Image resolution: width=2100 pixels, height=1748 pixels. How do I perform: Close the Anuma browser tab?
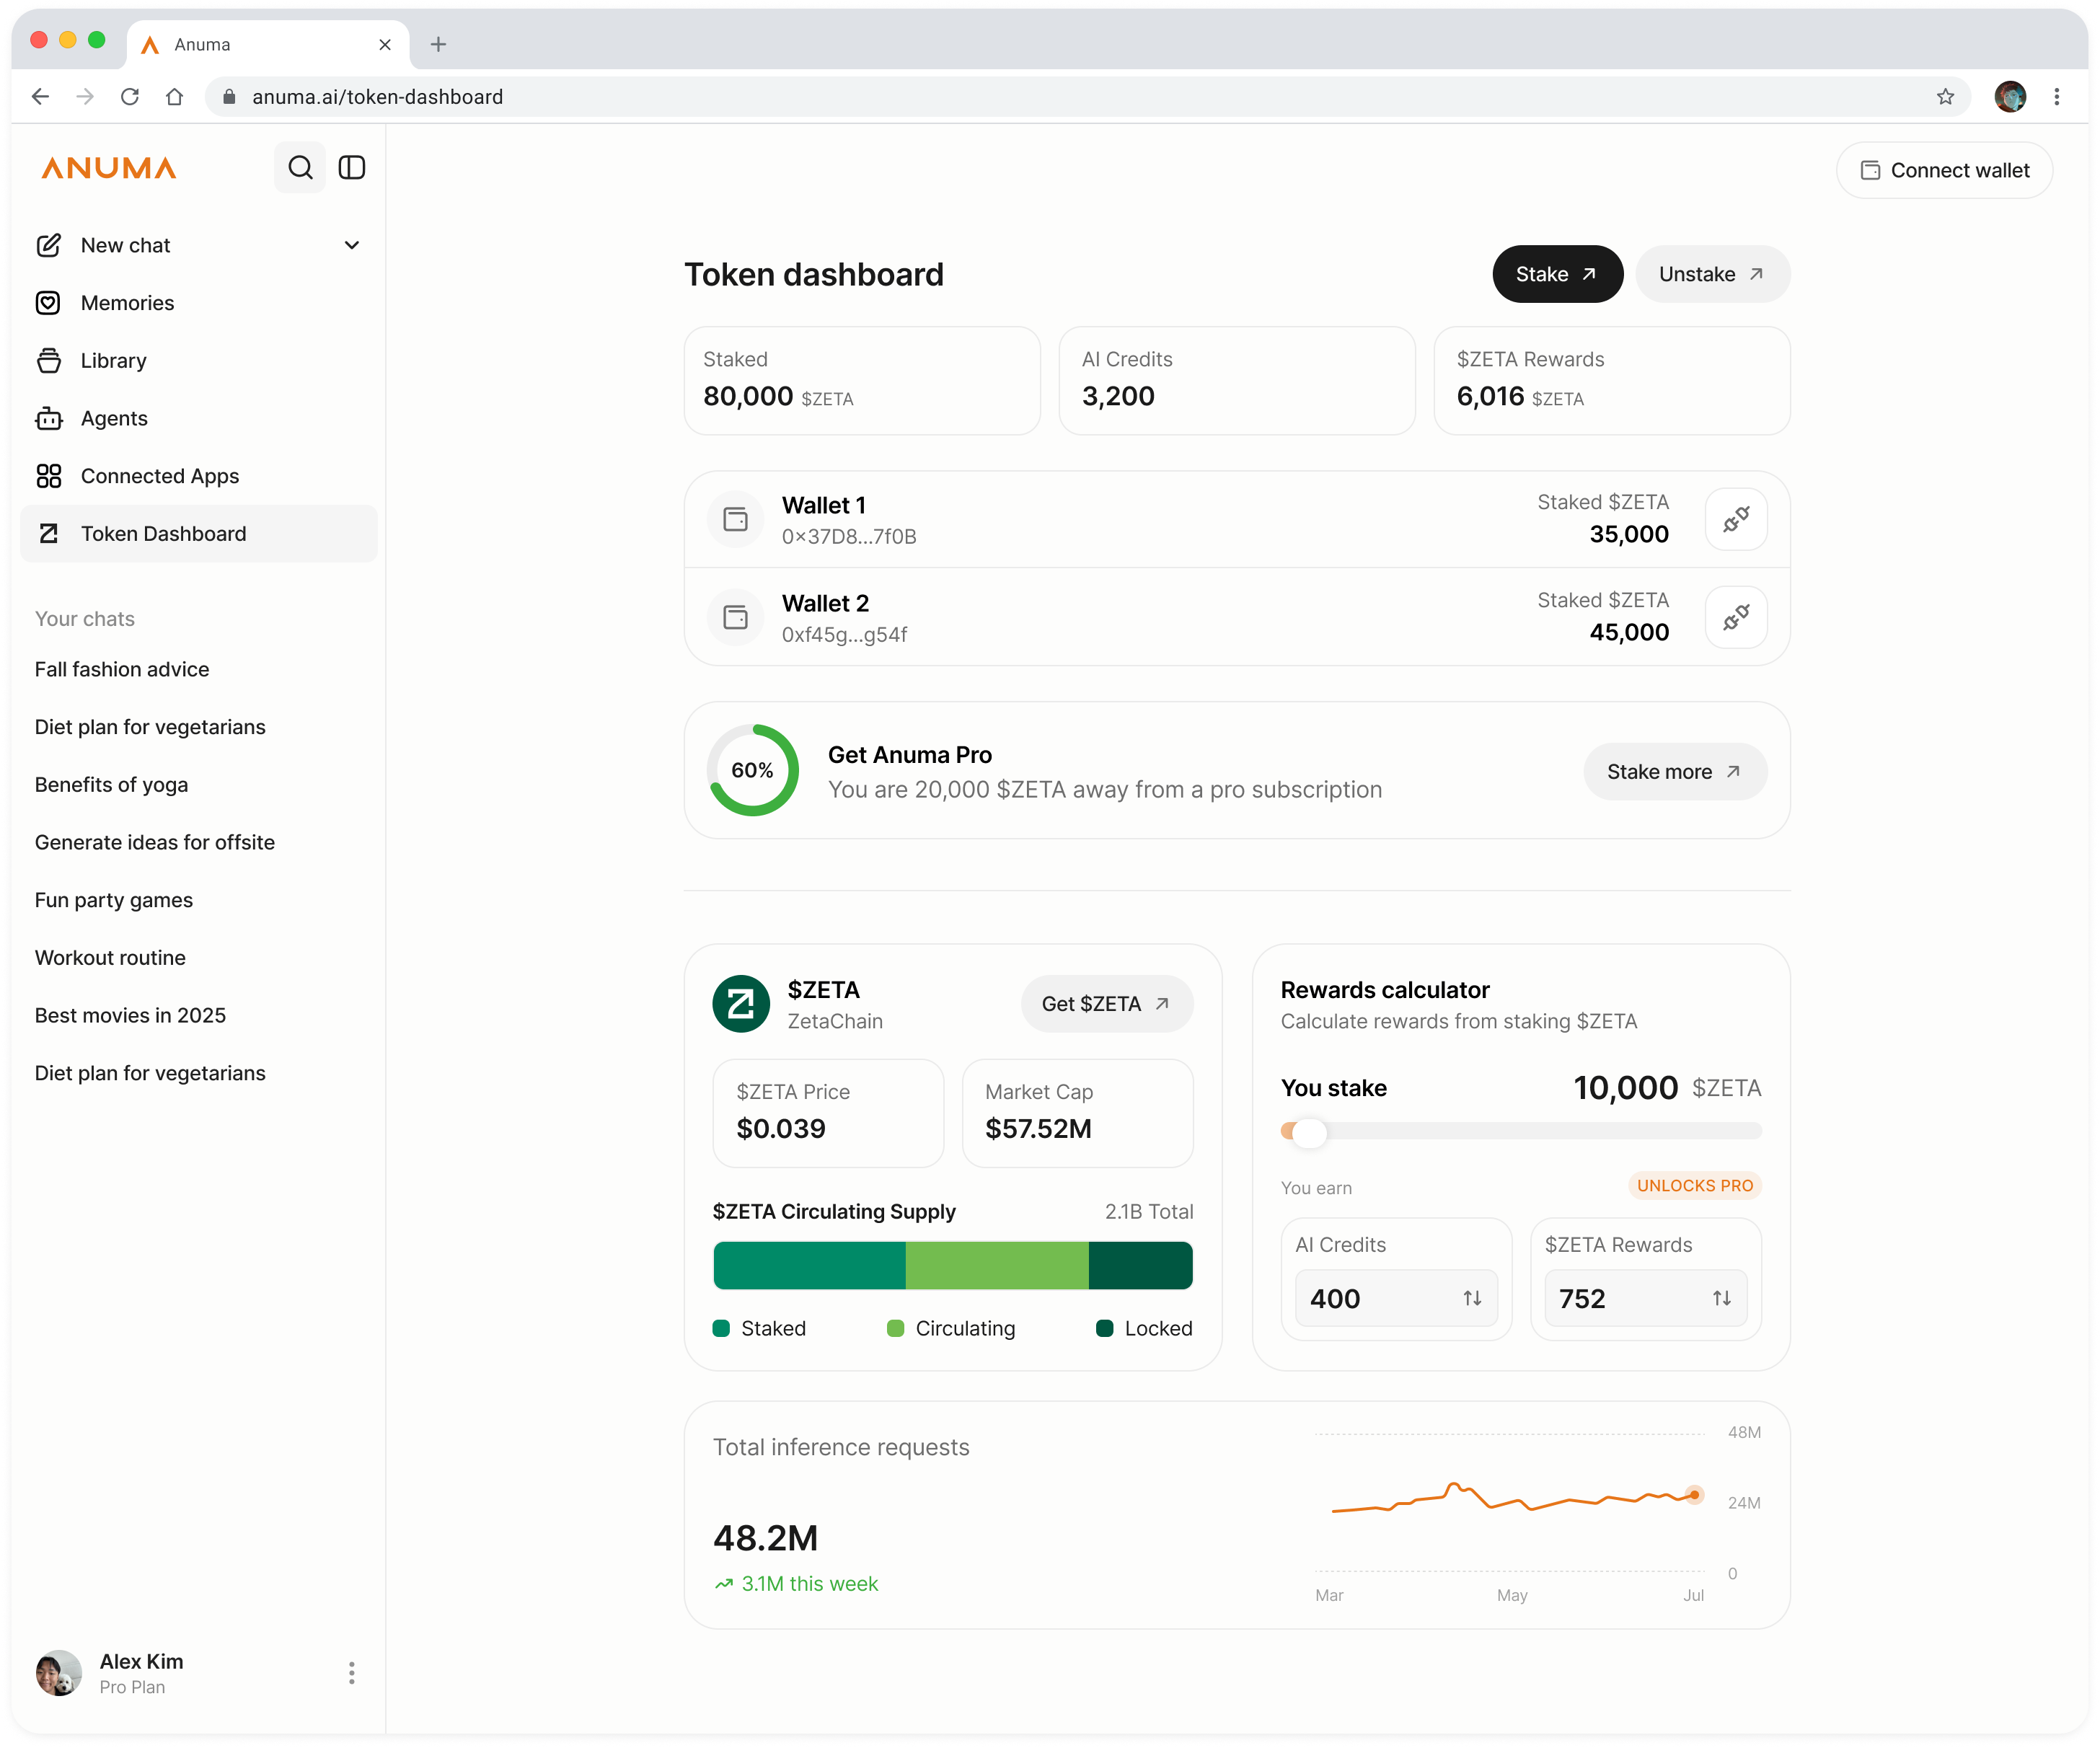(385, 44)
